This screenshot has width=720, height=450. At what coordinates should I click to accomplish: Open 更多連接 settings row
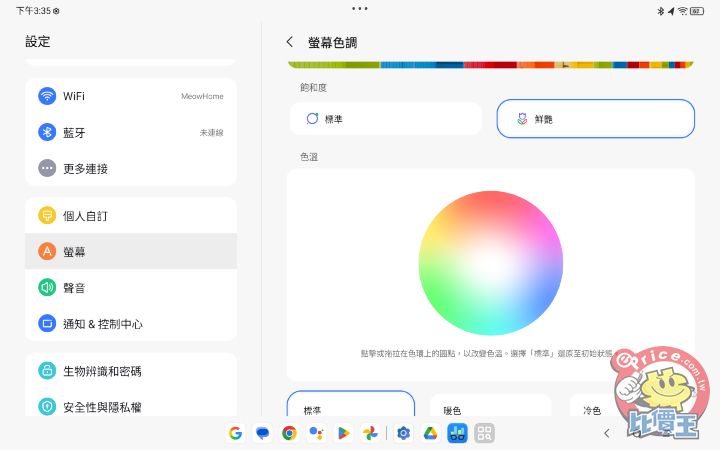pos(131,168)
